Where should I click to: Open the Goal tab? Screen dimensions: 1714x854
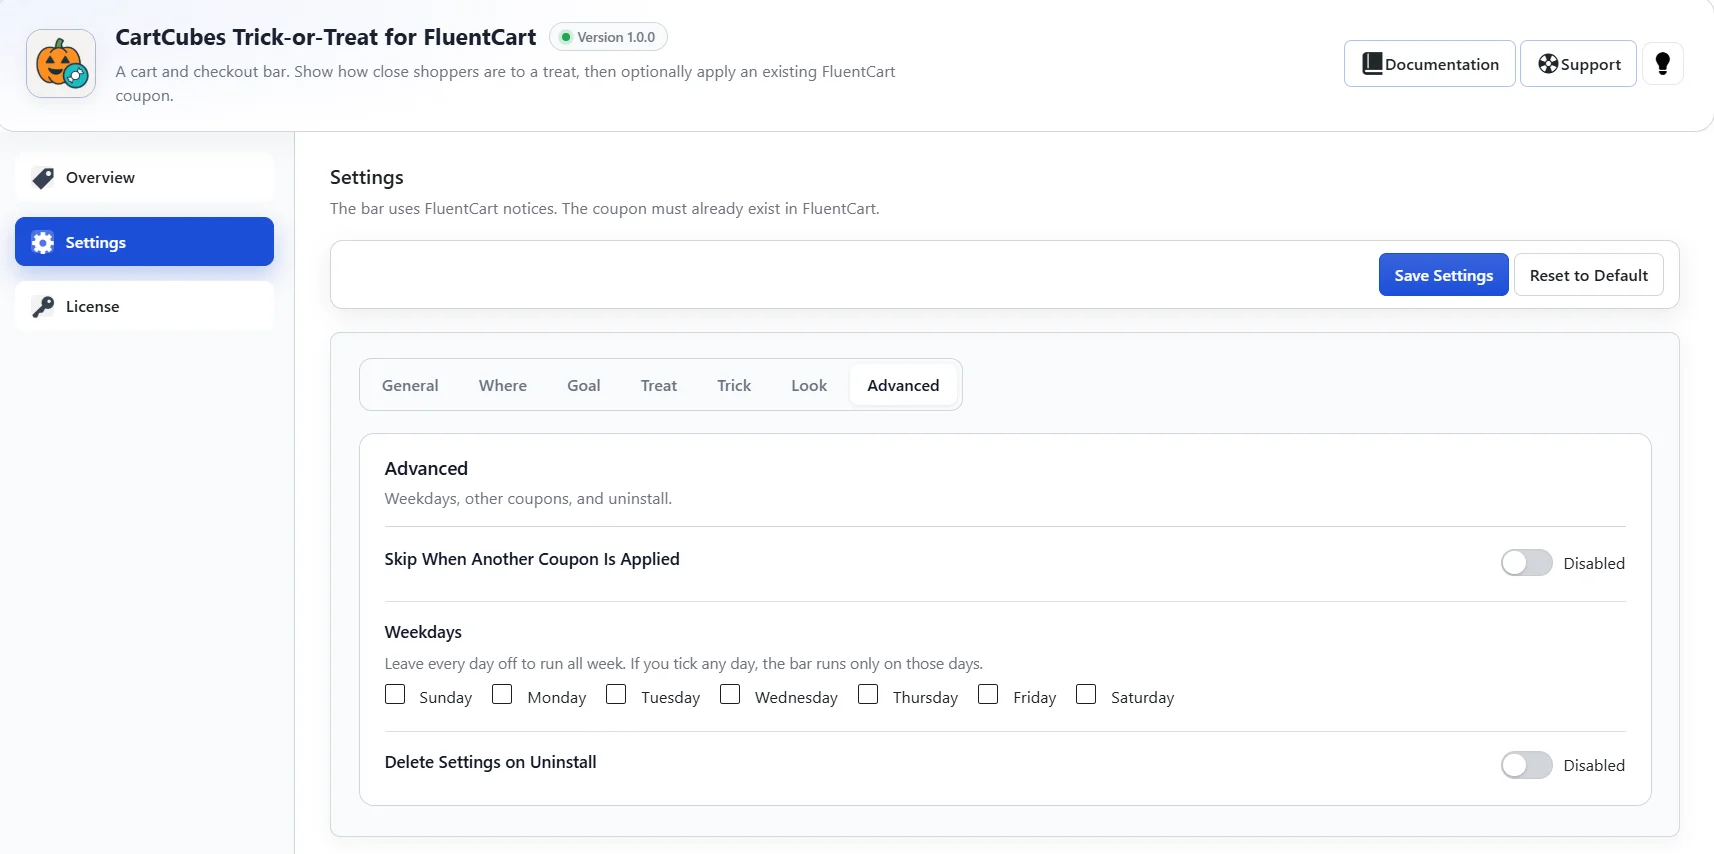click(584, 385)
